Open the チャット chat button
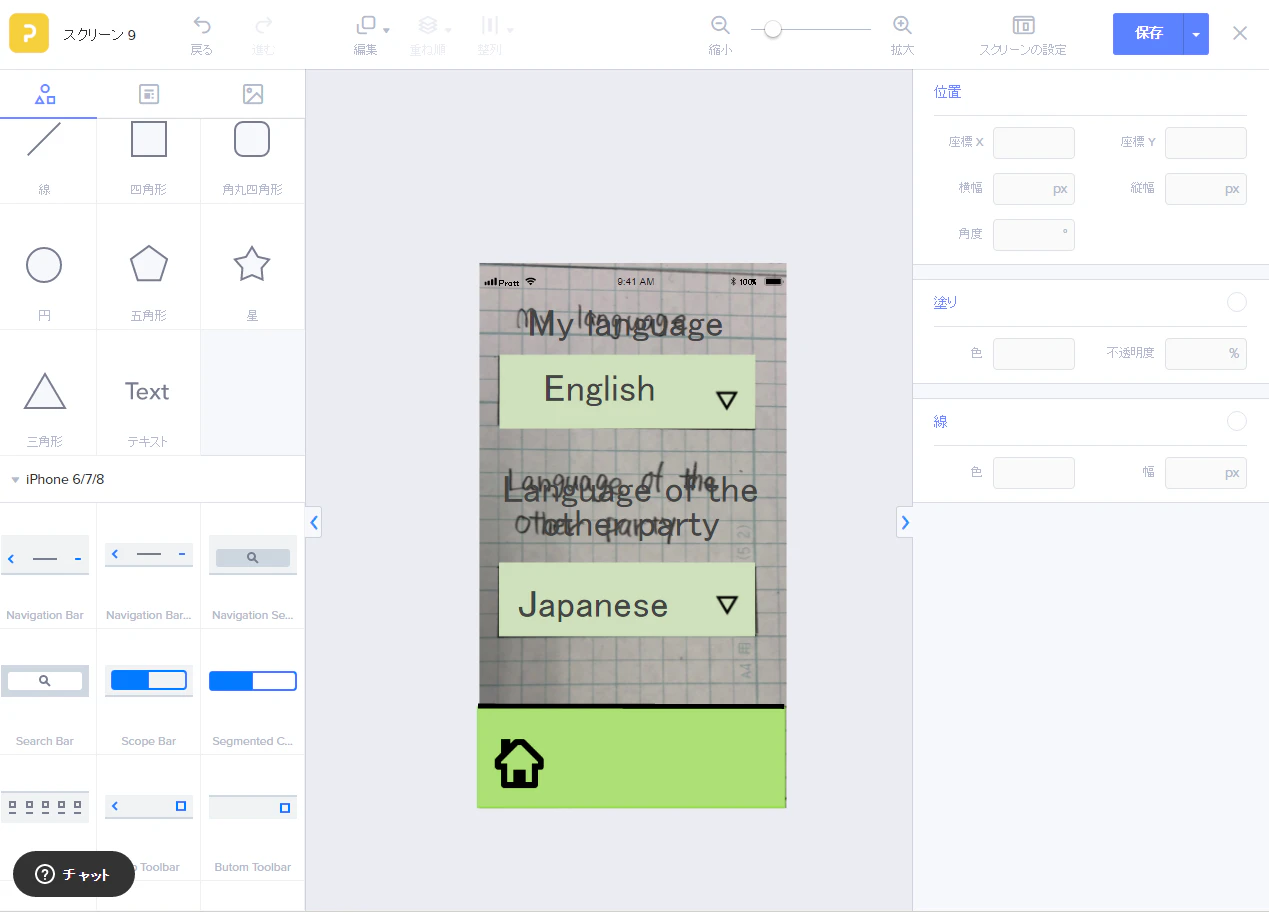The width and height of the screenshot is (1269, 913). click(x=74, y=874)
